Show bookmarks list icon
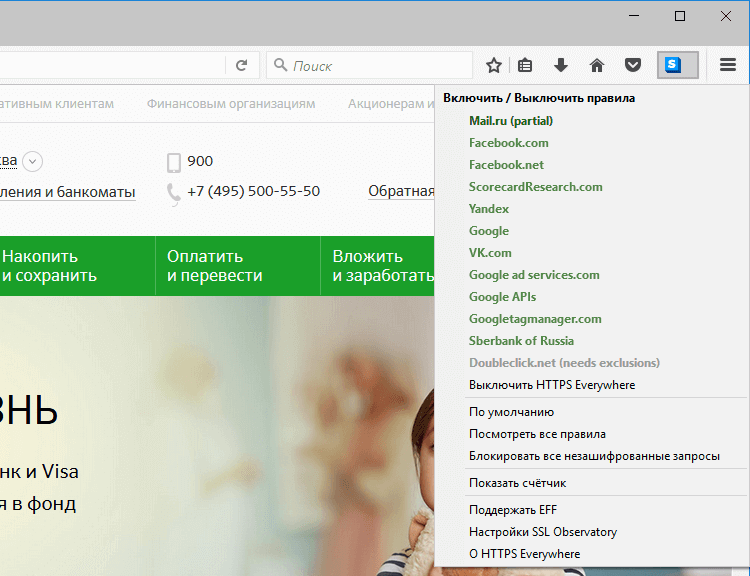750x576 pixels. click(x=525, y=65)
